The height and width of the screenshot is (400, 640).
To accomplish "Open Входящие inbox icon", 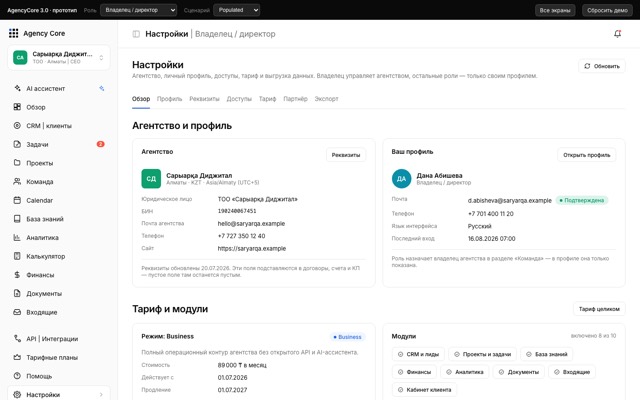I will tap(17, 312).
